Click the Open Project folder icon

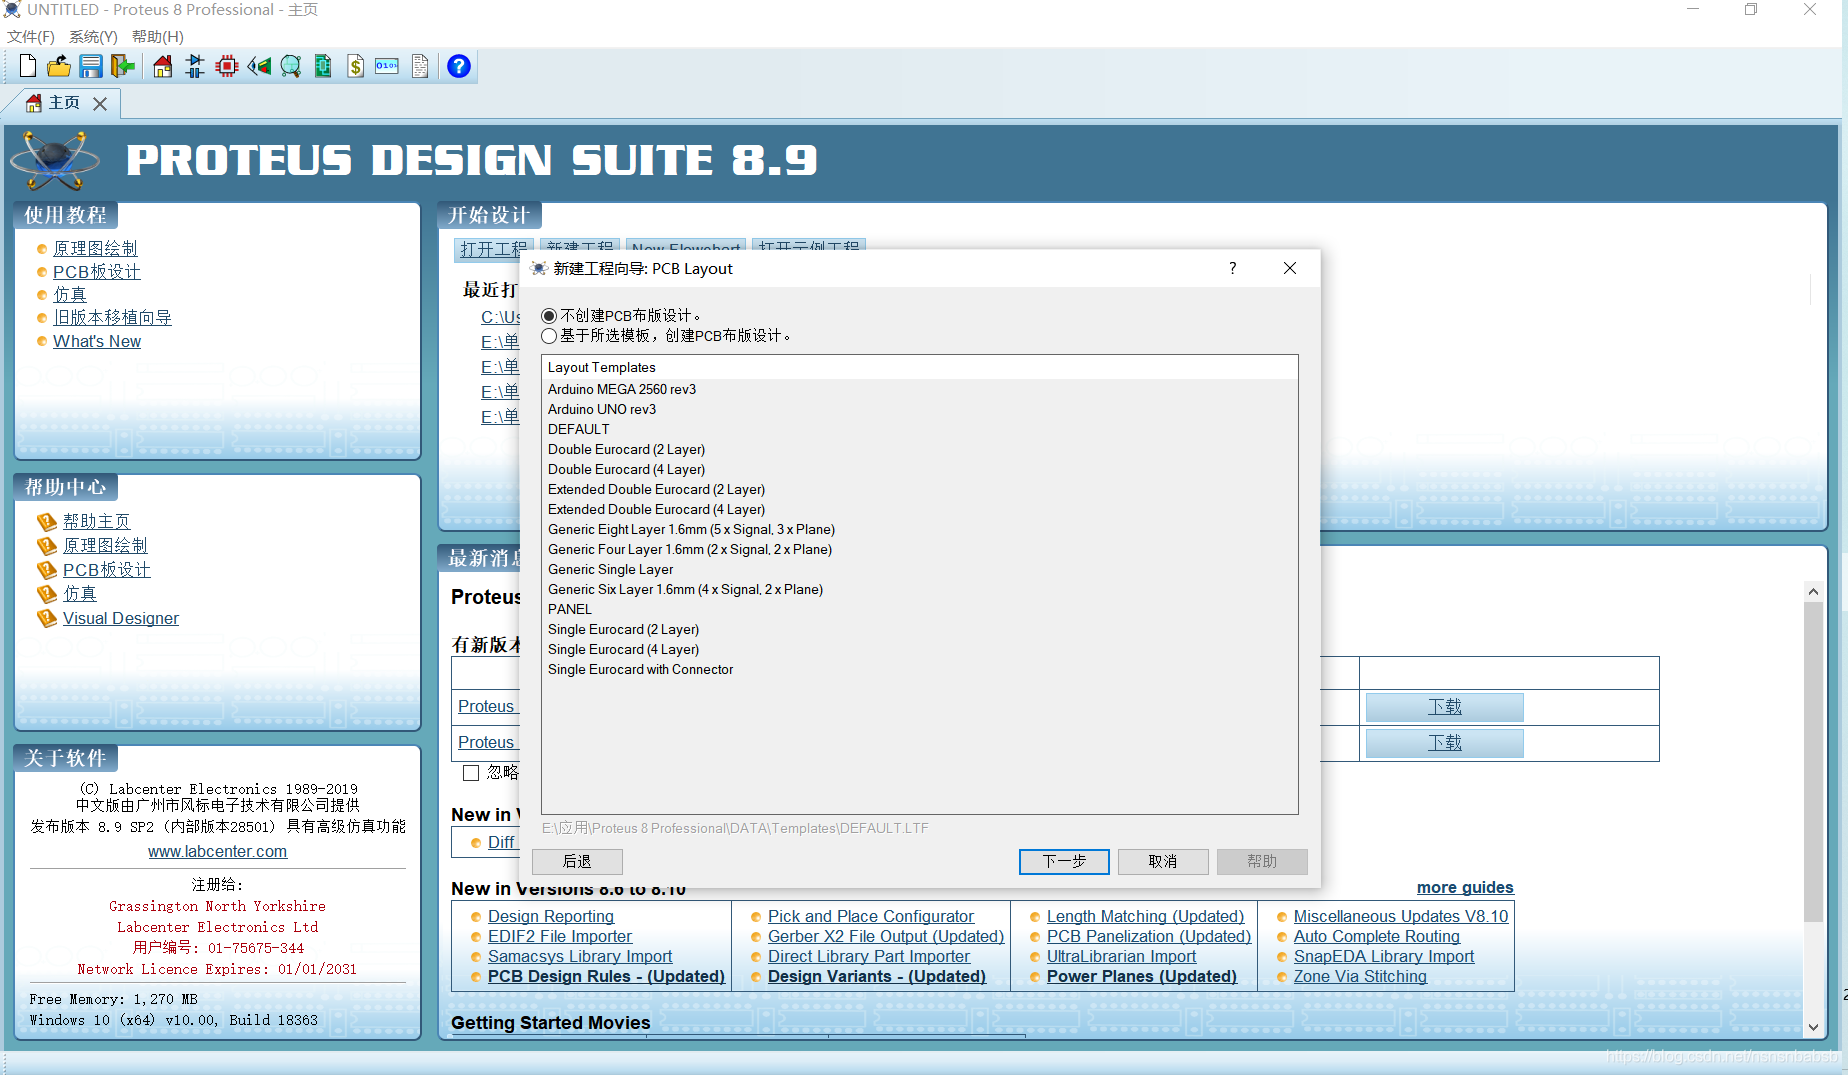click(59, 66)
